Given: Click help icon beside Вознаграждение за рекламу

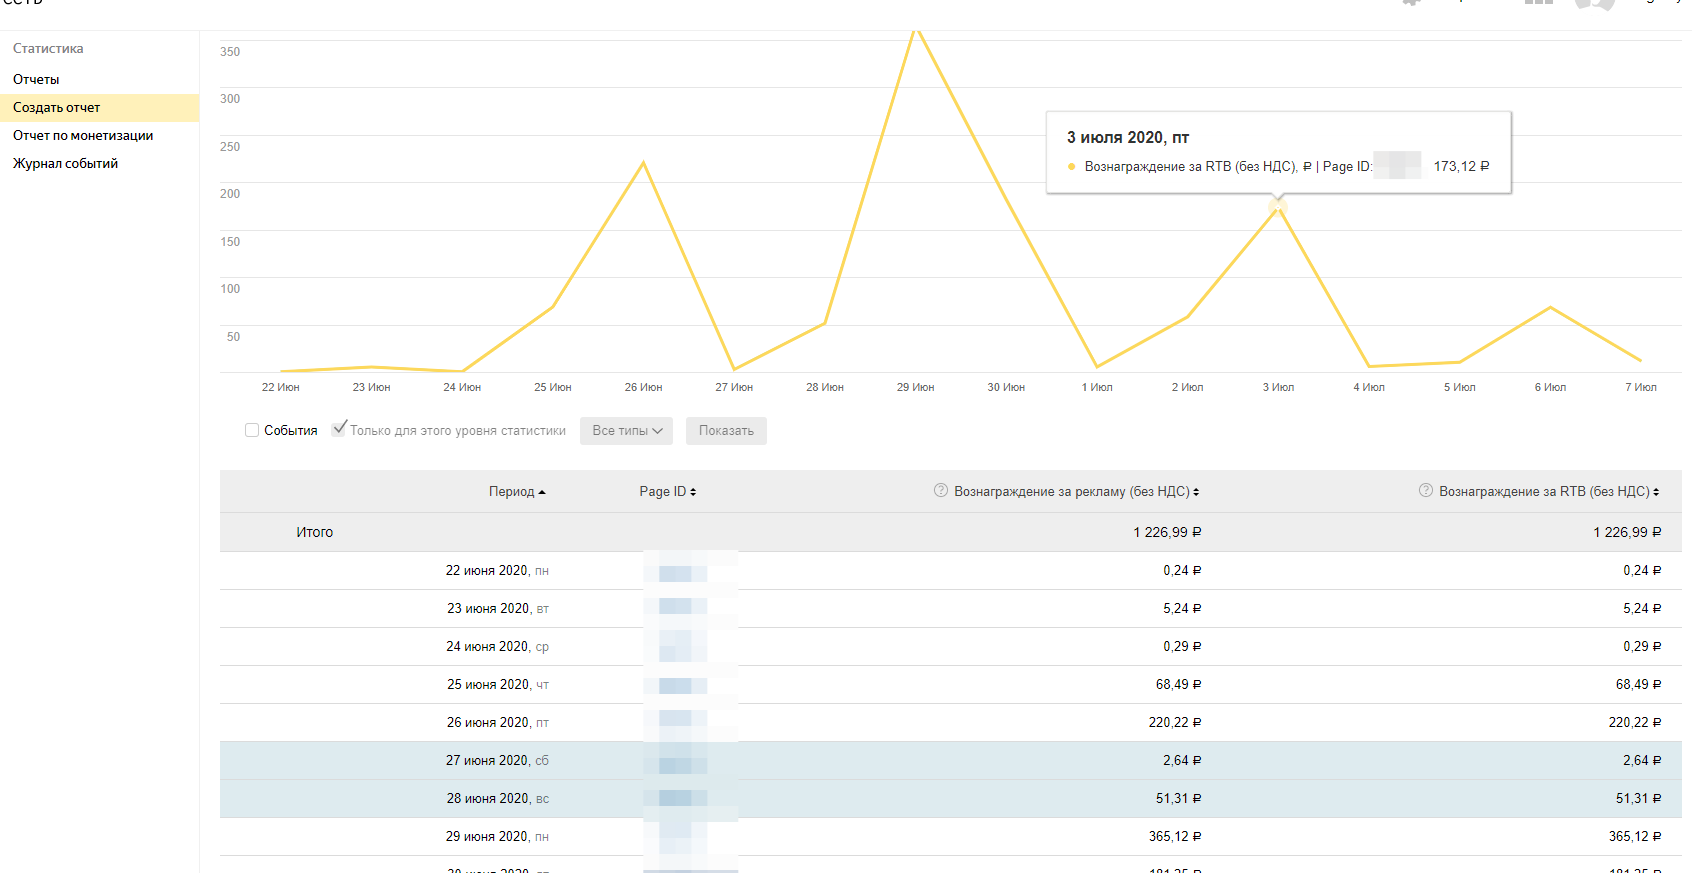Looking at the screenshot, I should pyautogui.click(x=940, y=491).
